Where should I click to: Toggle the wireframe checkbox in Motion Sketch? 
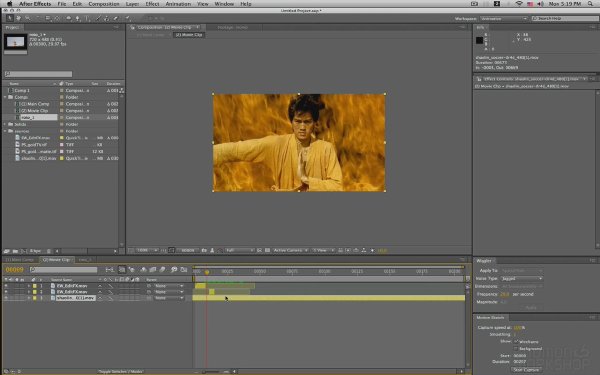coord(516,341)
